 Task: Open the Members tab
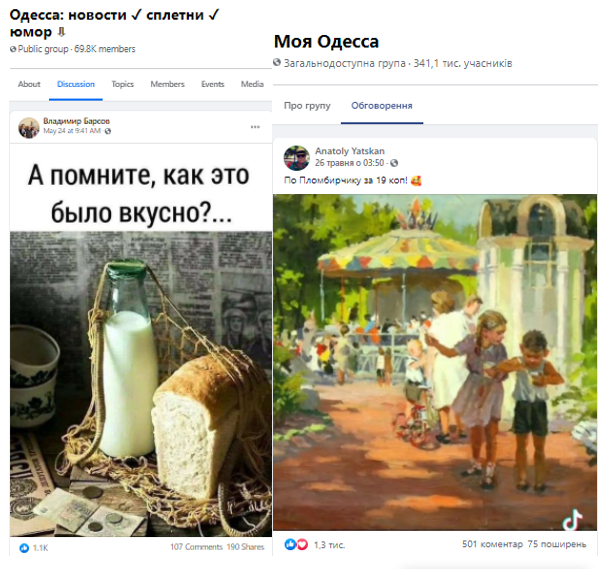(x=167, y=84)
